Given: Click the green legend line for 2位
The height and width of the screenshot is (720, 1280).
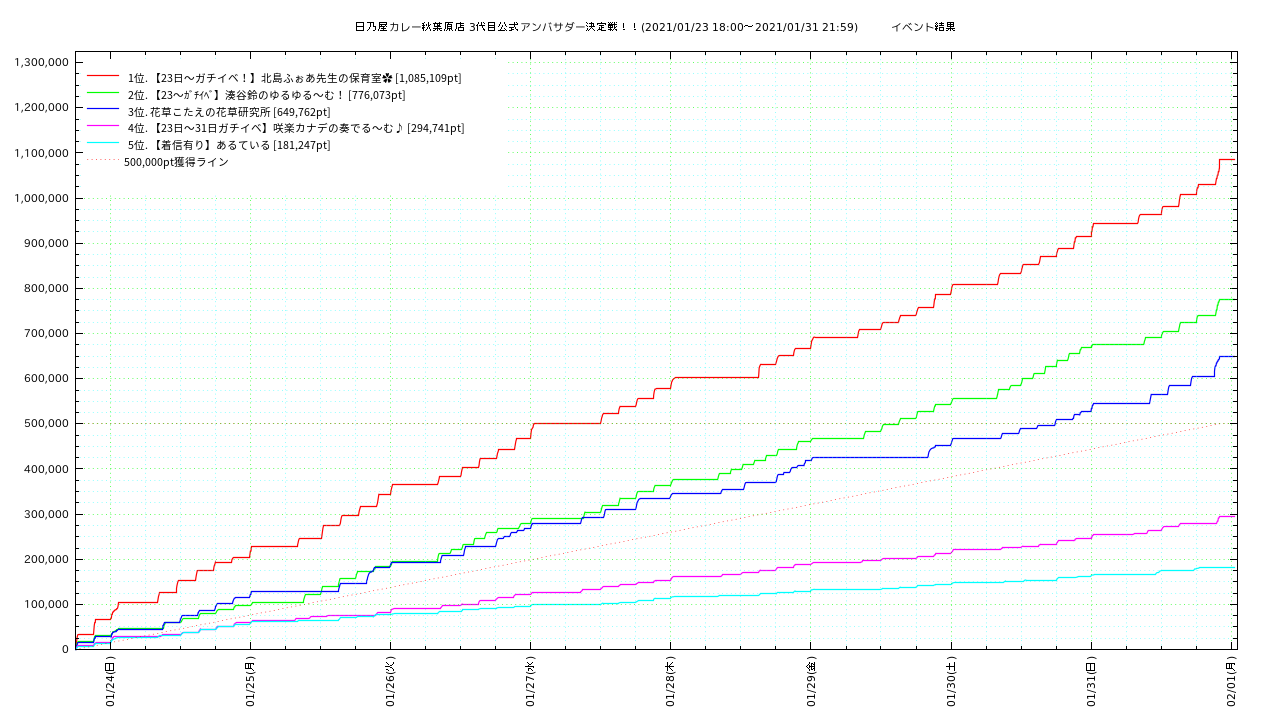Looking at the screenshot, I should [x=103, y=94].
